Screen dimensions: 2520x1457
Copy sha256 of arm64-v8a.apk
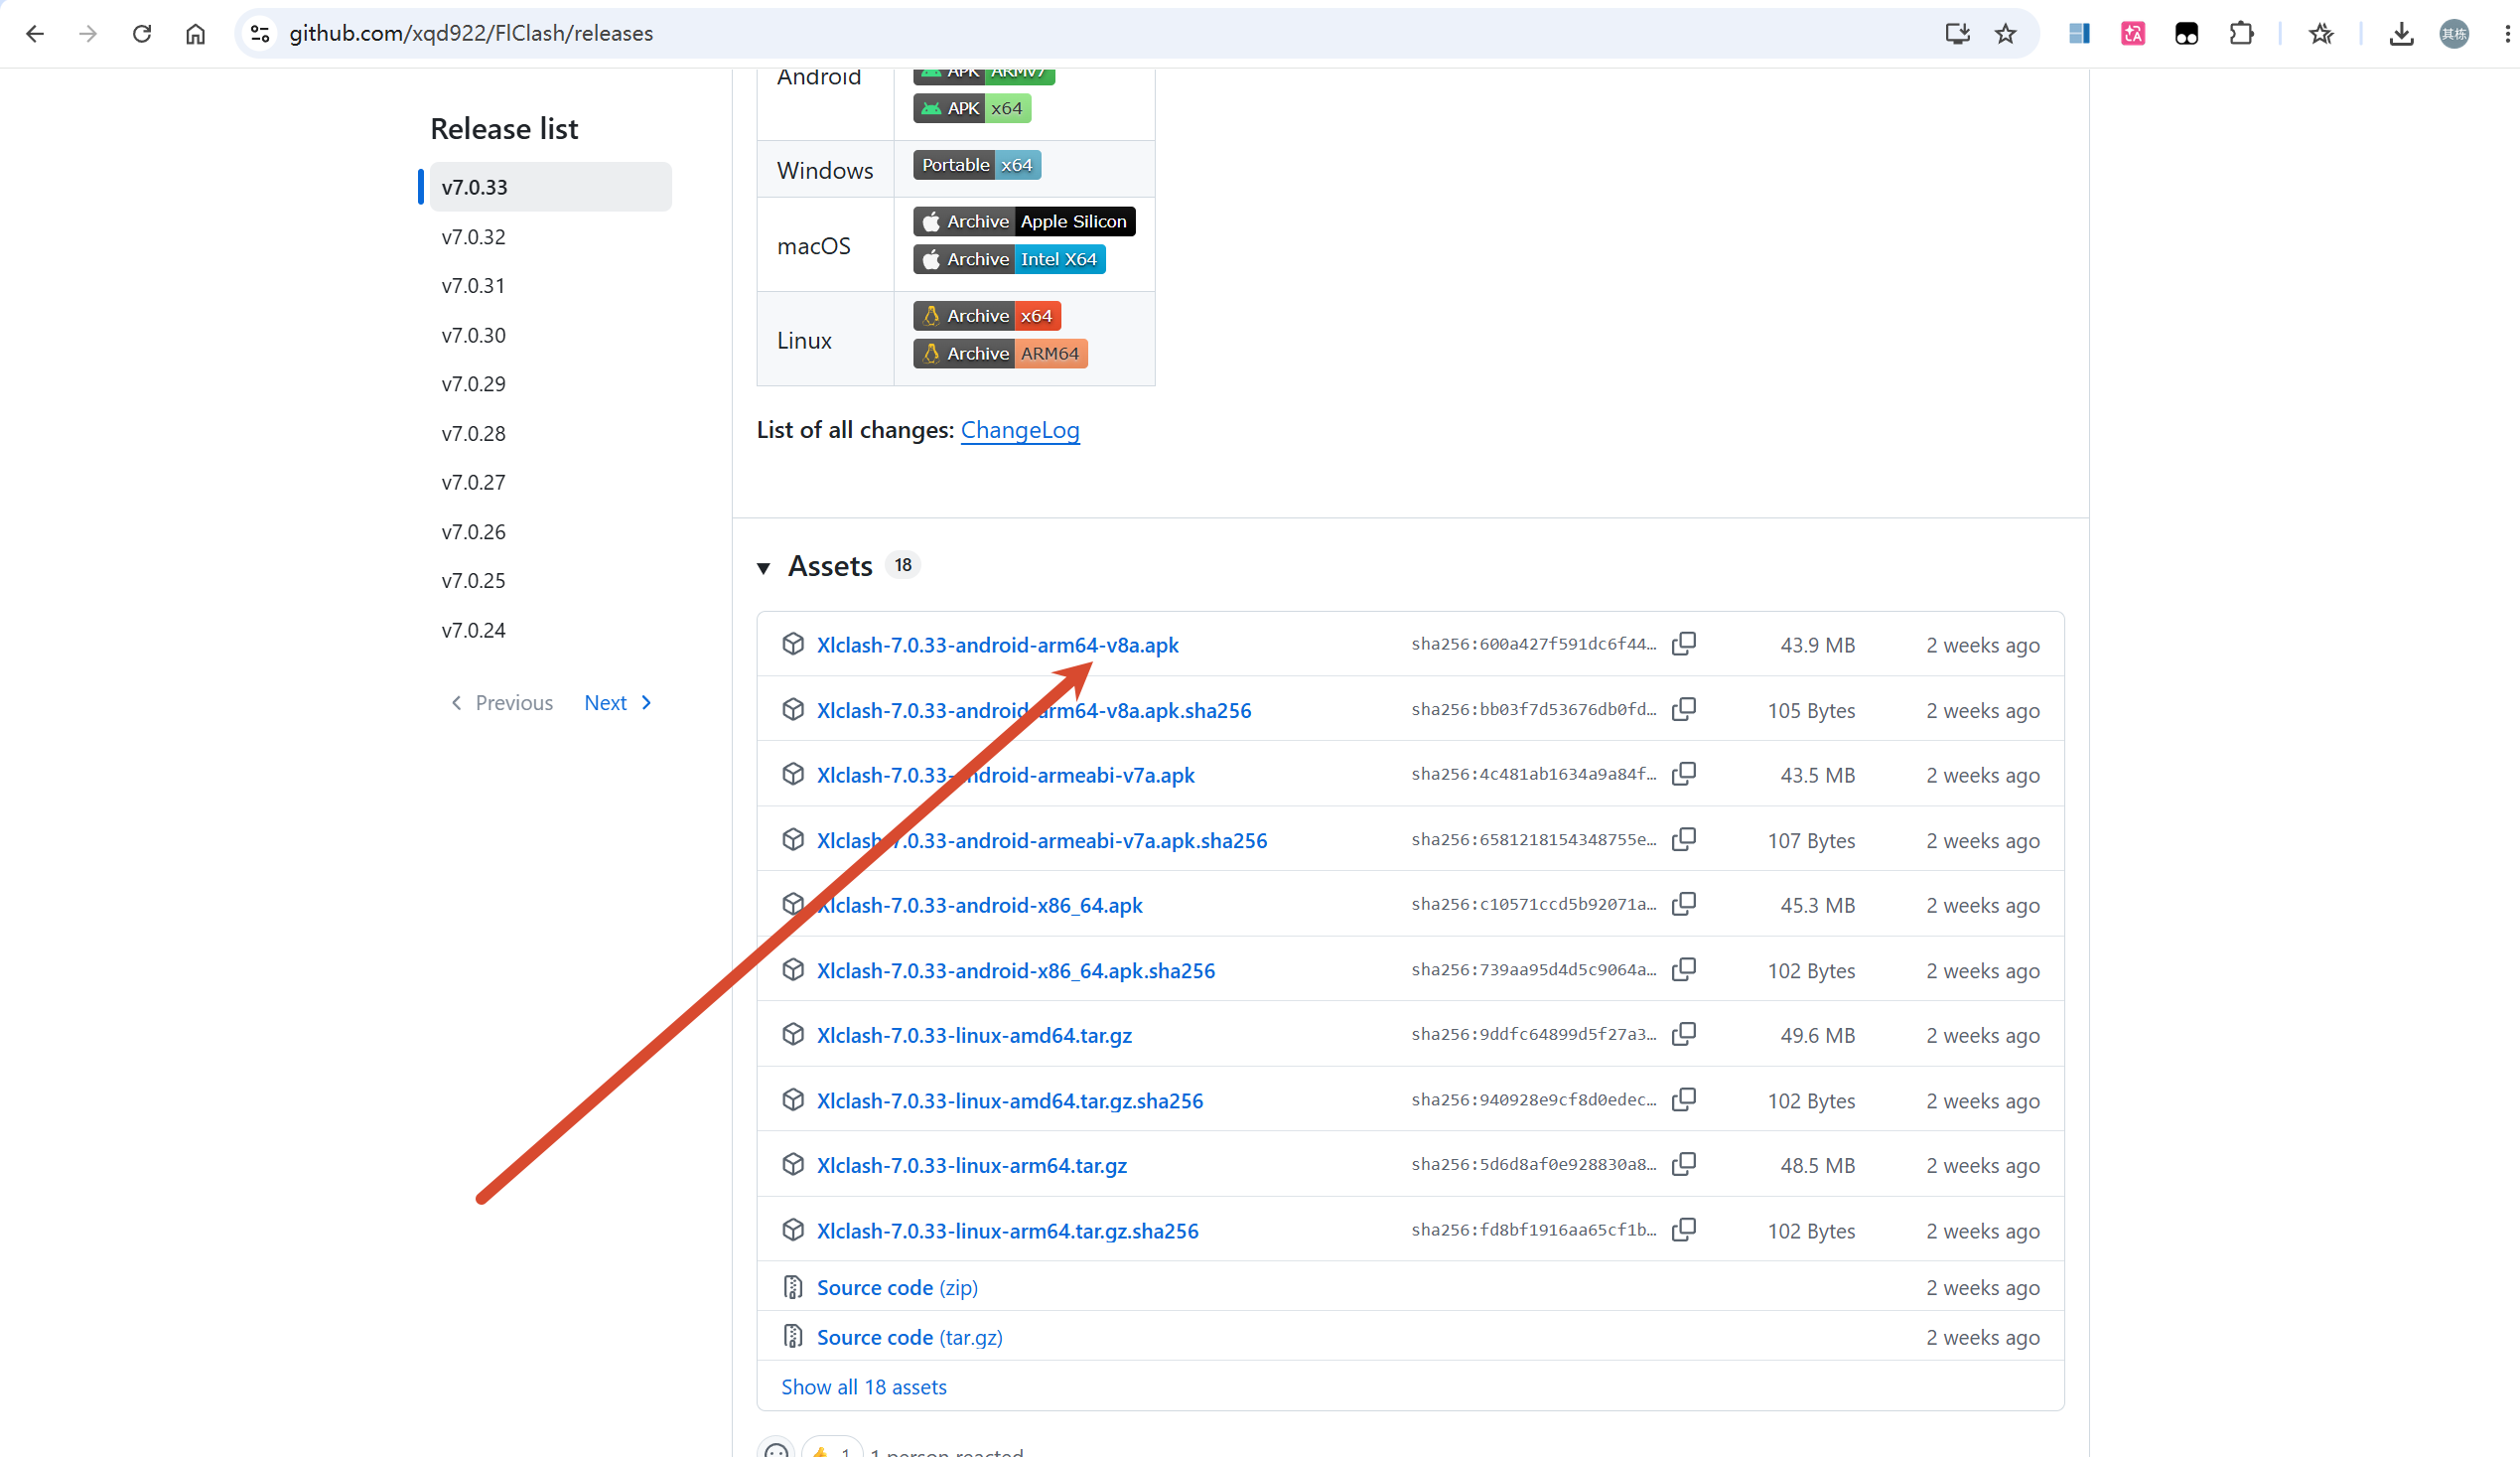pyautogui.click(x=1684, y=644)
